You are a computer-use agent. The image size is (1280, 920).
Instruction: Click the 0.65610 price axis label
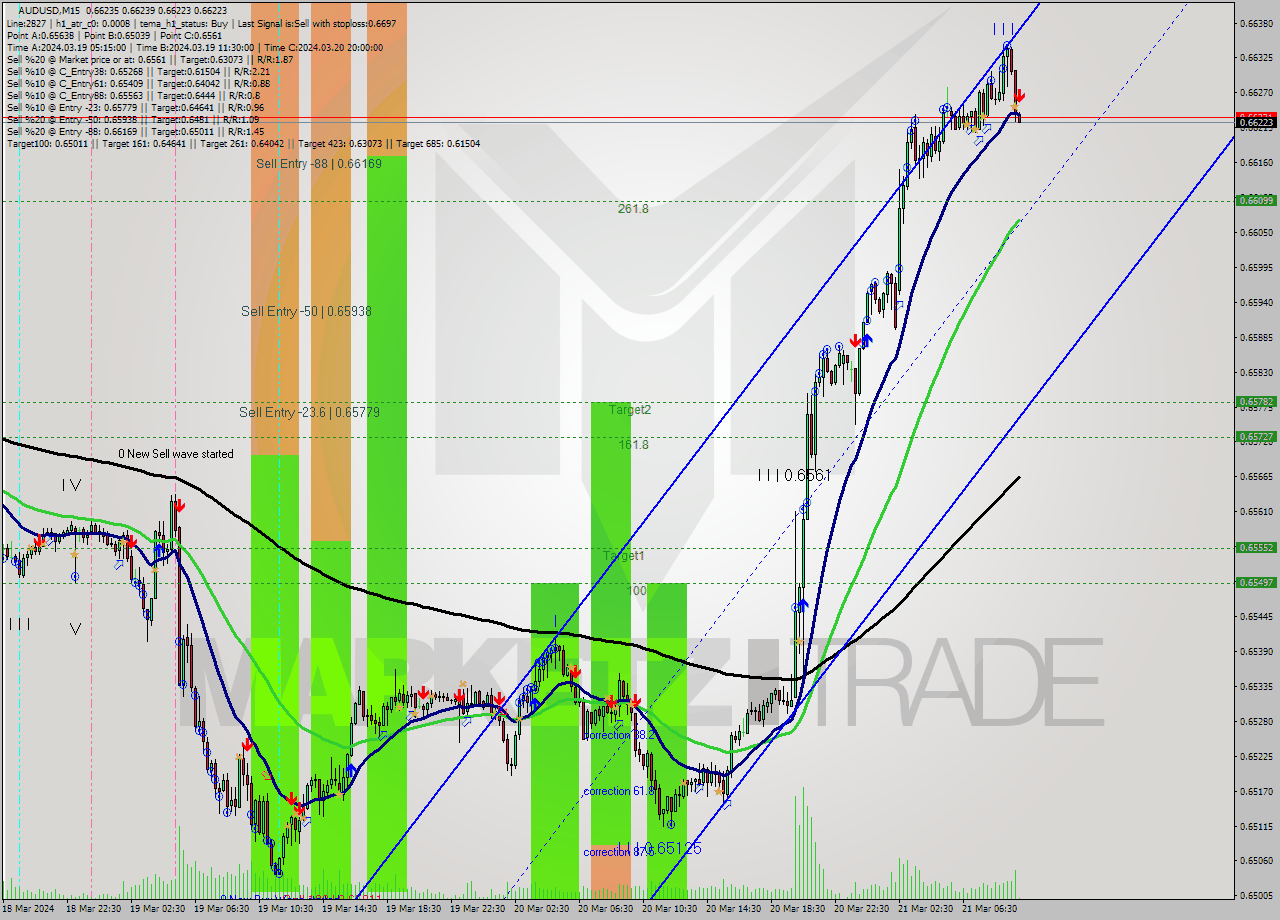pos(1257,512)
